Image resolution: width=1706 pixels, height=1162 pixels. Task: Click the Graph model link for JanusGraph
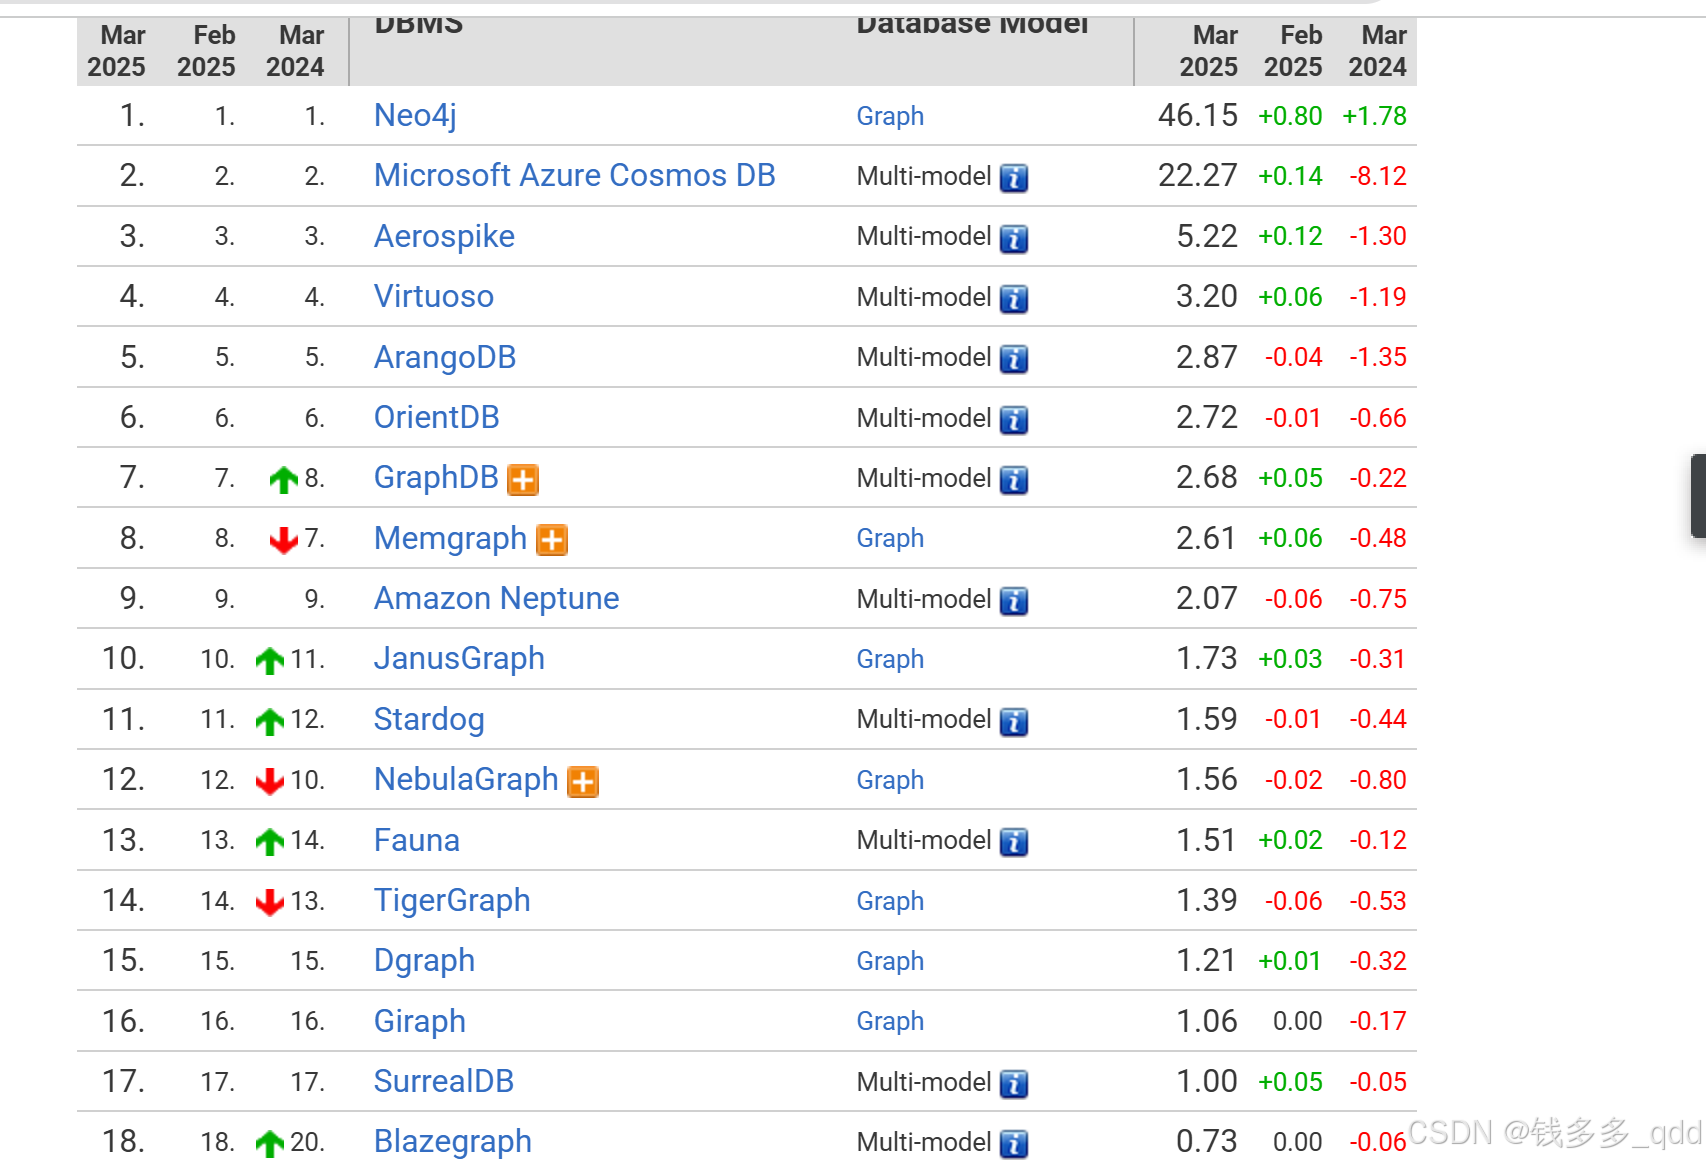coord(890,660)
